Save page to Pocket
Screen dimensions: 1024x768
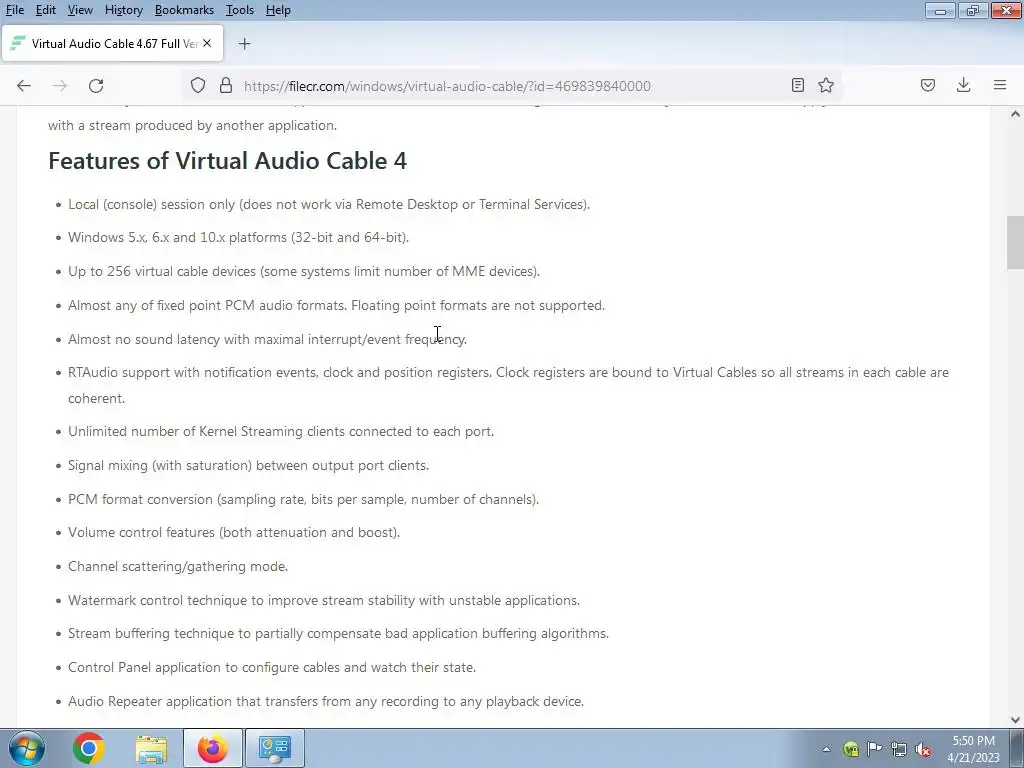(928, 86)
